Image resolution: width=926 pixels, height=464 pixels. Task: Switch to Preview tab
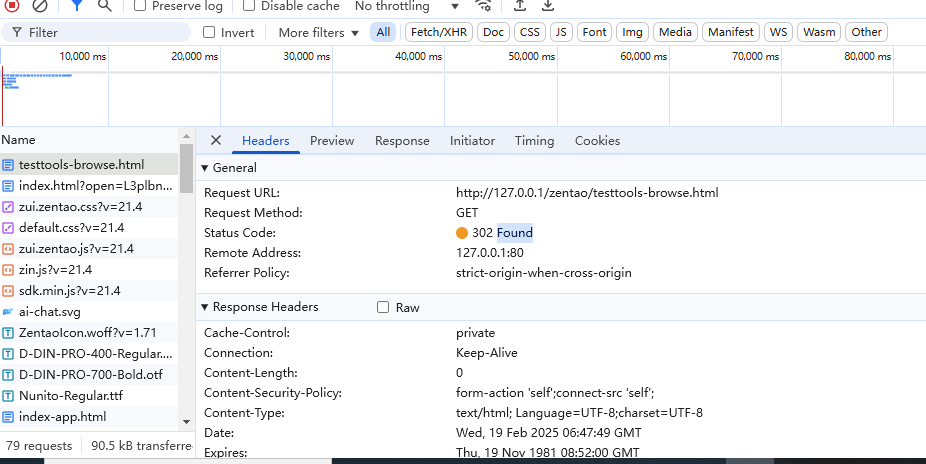332,140
